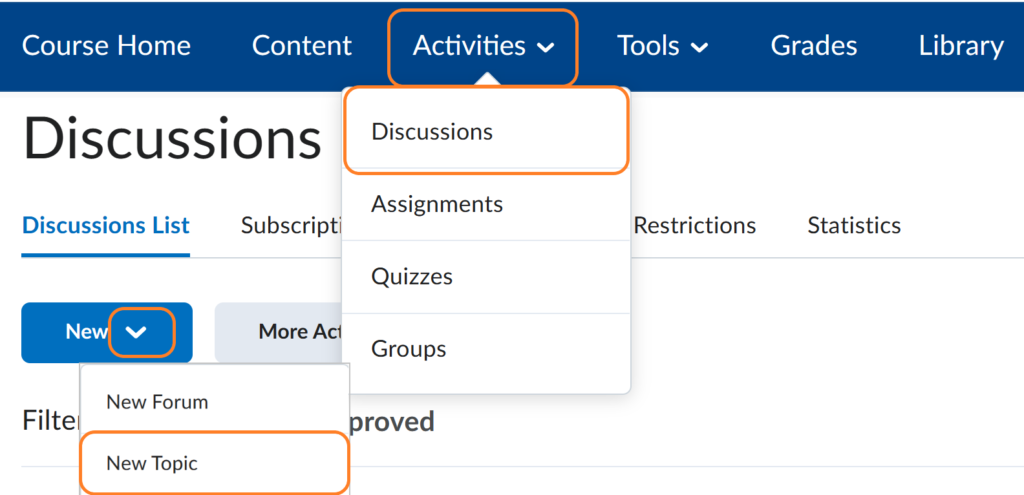Go to Content in navbar

pos(302,46)
